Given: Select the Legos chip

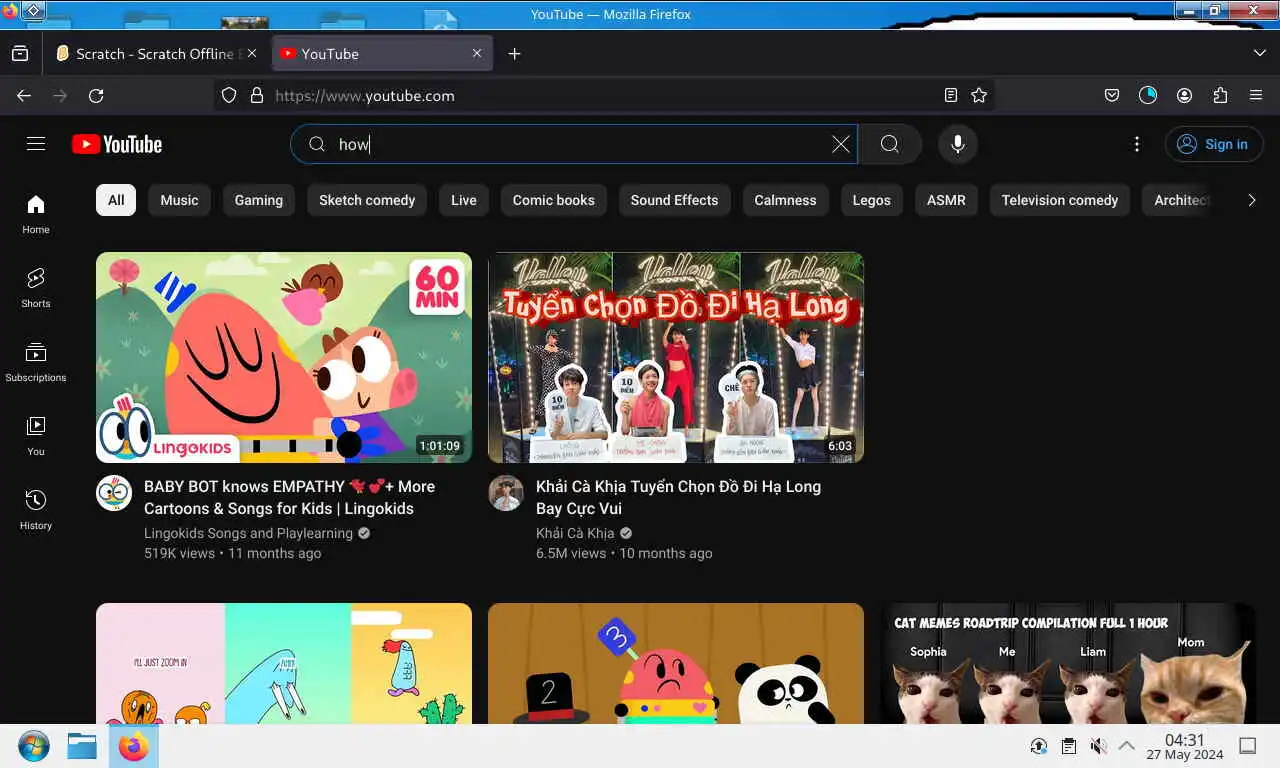Looking at the screenshot, I should click(872, 200).
